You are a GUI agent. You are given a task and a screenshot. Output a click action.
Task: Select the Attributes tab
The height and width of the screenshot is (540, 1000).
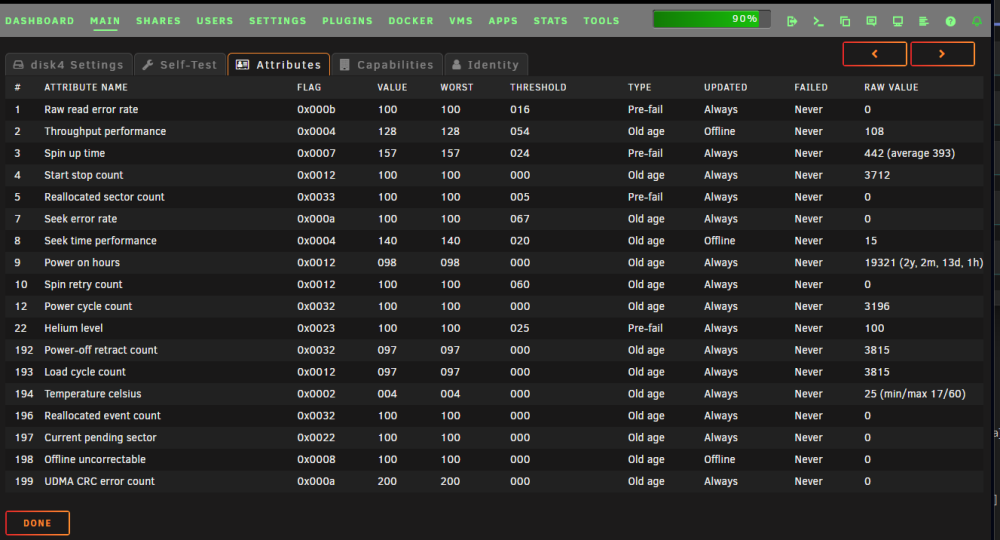tap(279, 64)
